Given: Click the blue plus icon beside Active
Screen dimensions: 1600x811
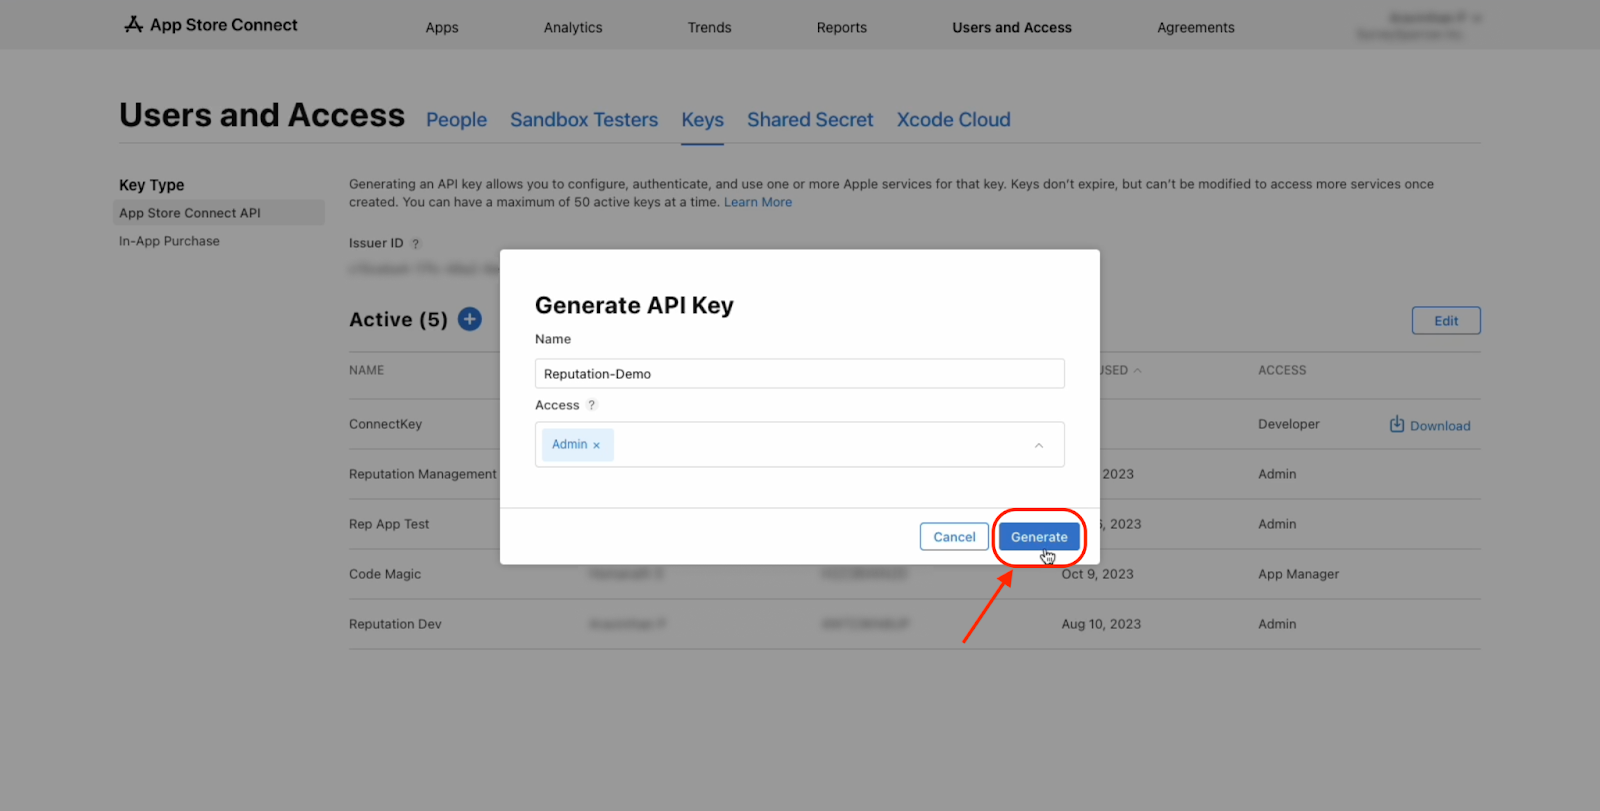Looking at the screenshot, I should click(469, 319).
